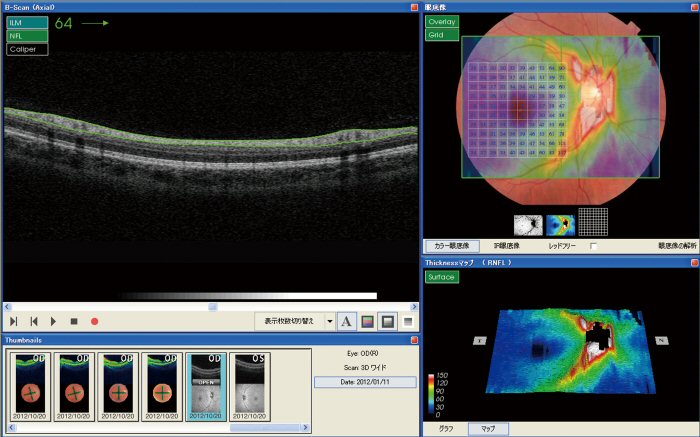Switch to the マップ tab
This screenshot has height=437, width=700.
coord(488,428)
